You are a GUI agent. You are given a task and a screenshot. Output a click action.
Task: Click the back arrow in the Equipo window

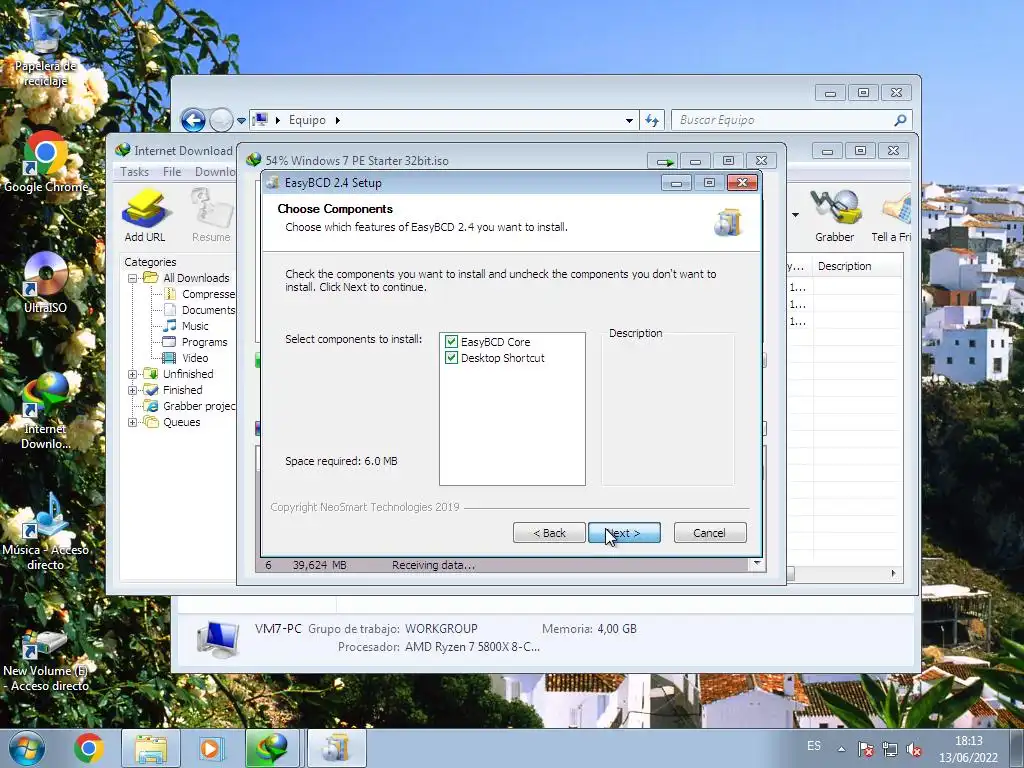coord(193,120)
